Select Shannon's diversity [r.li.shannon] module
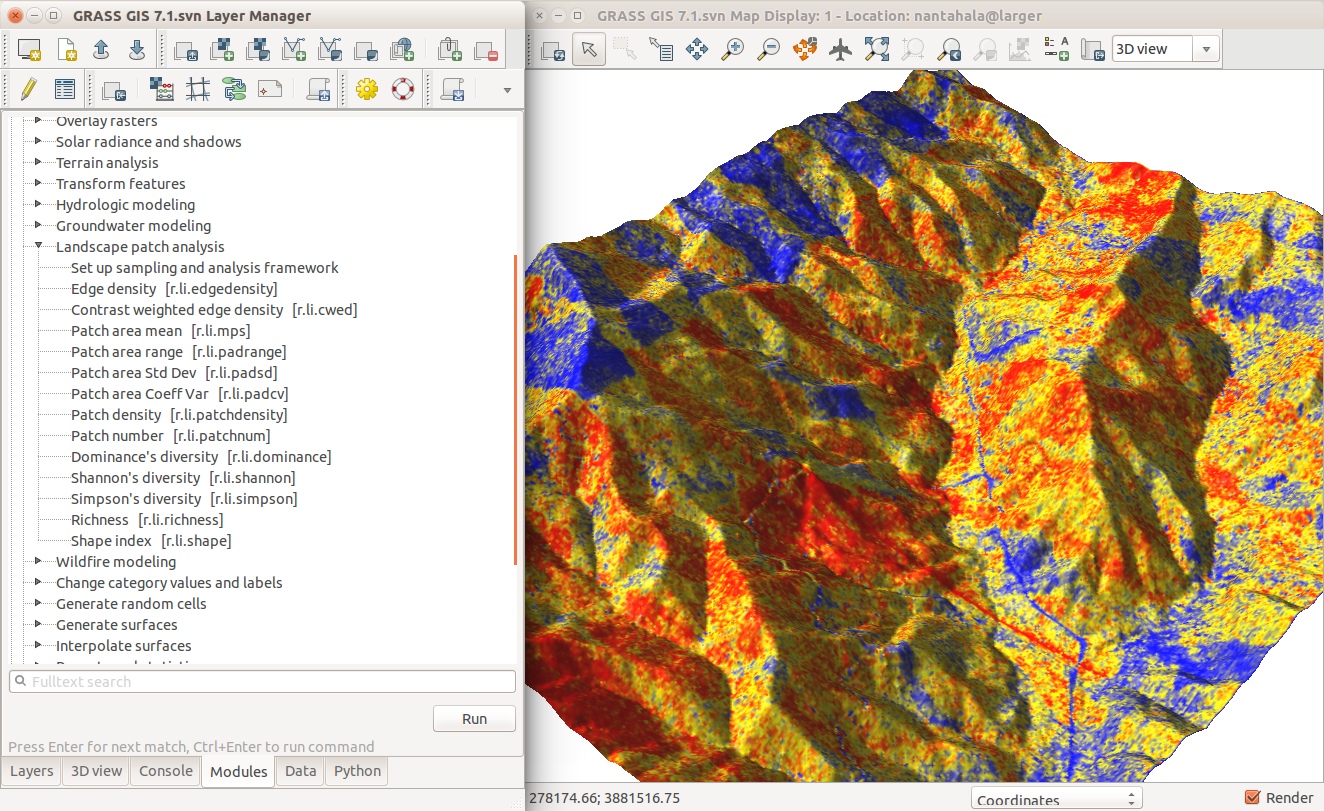 click(x=183, y=478)
